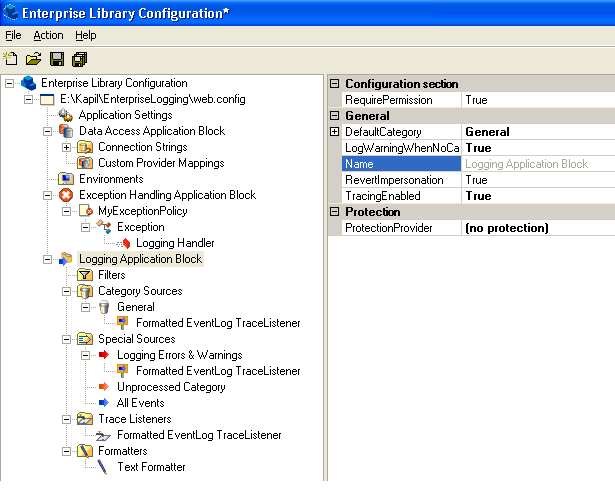Image resolution: width=615 pixels, height=490 pixels.
Task: Click the LogWarningWhenNoCa property value
Action: click(x=538, y=148)
